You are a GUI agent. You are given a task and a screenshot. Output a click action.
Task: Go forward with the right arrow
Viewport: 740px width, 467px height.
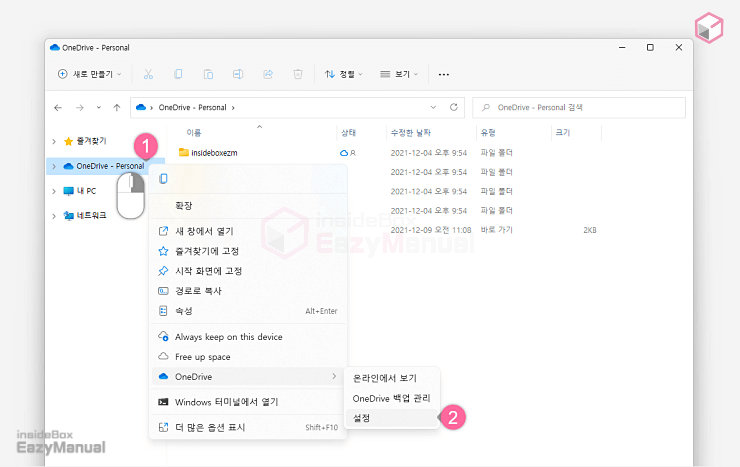tap(80, 108)
